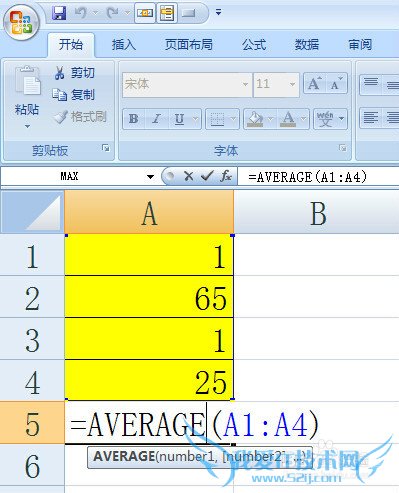Open borders options dropdown arrow

[x=234, y=119]
